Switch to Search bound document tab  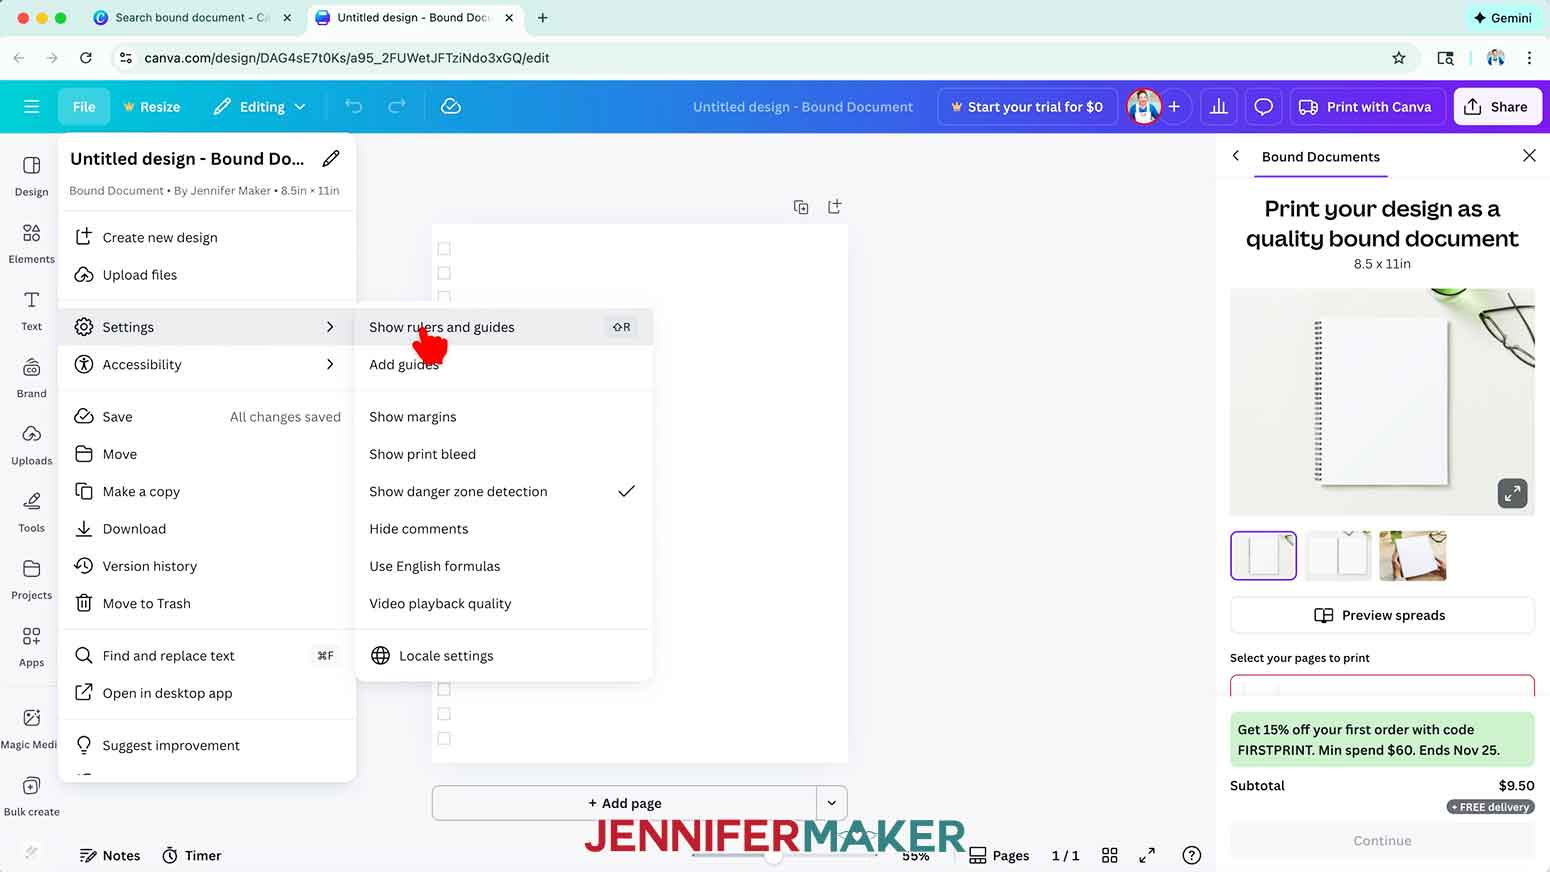click(192, 18)
